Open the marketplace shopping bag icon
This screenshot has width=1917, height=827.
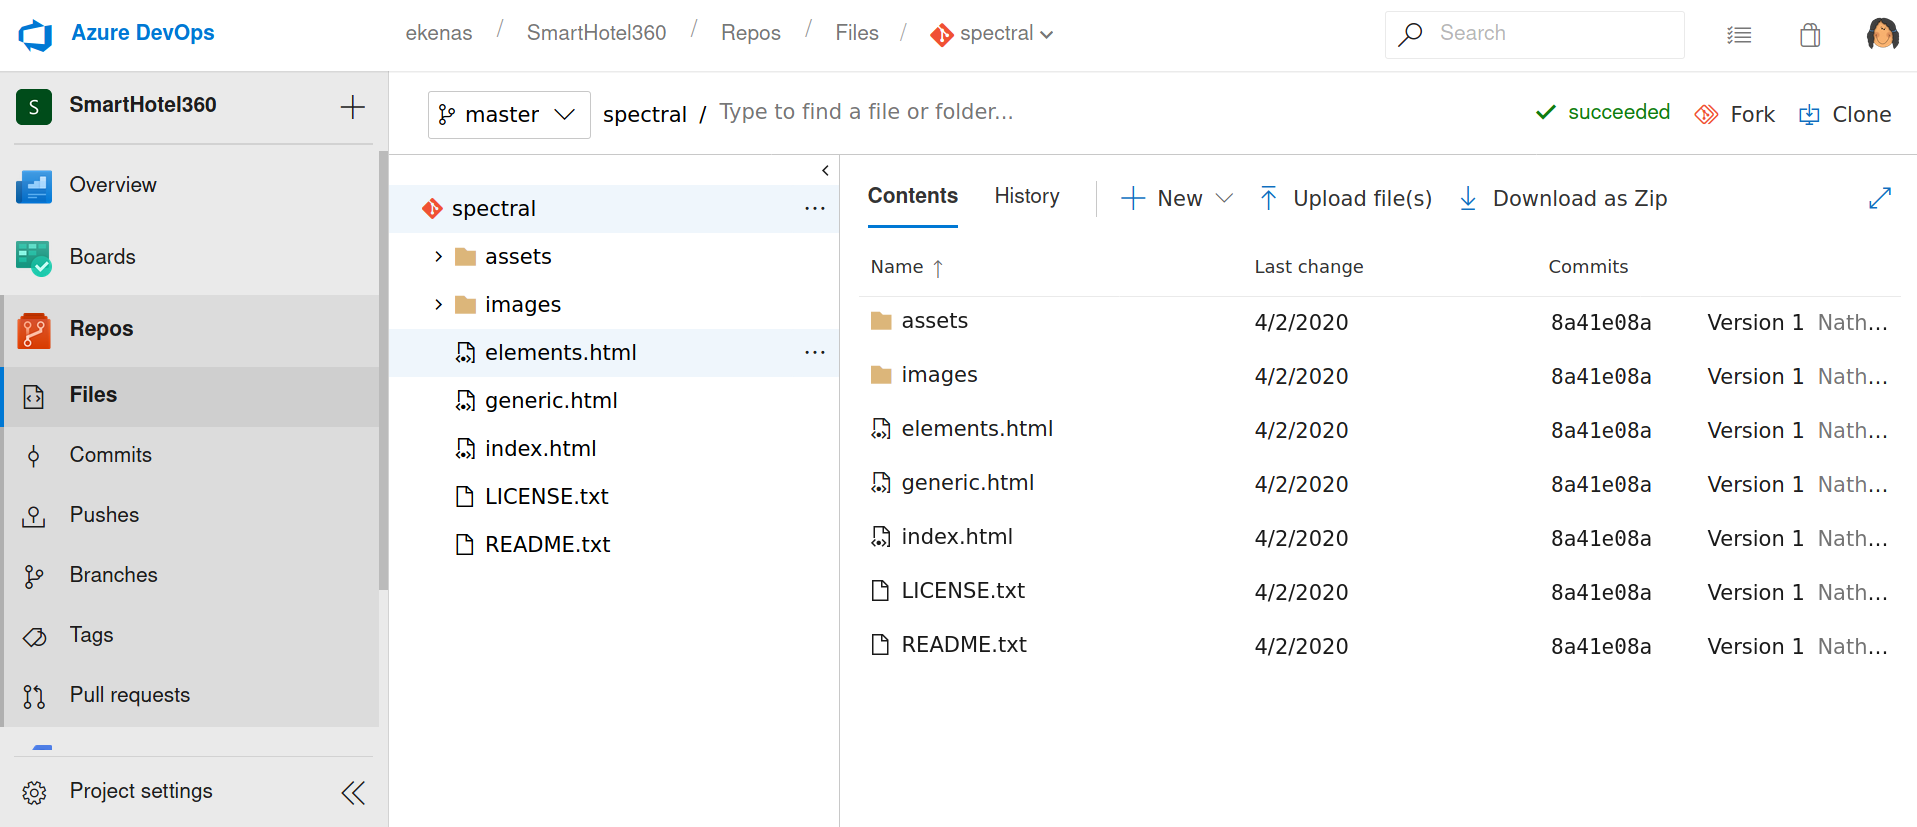pos(1809,35)
